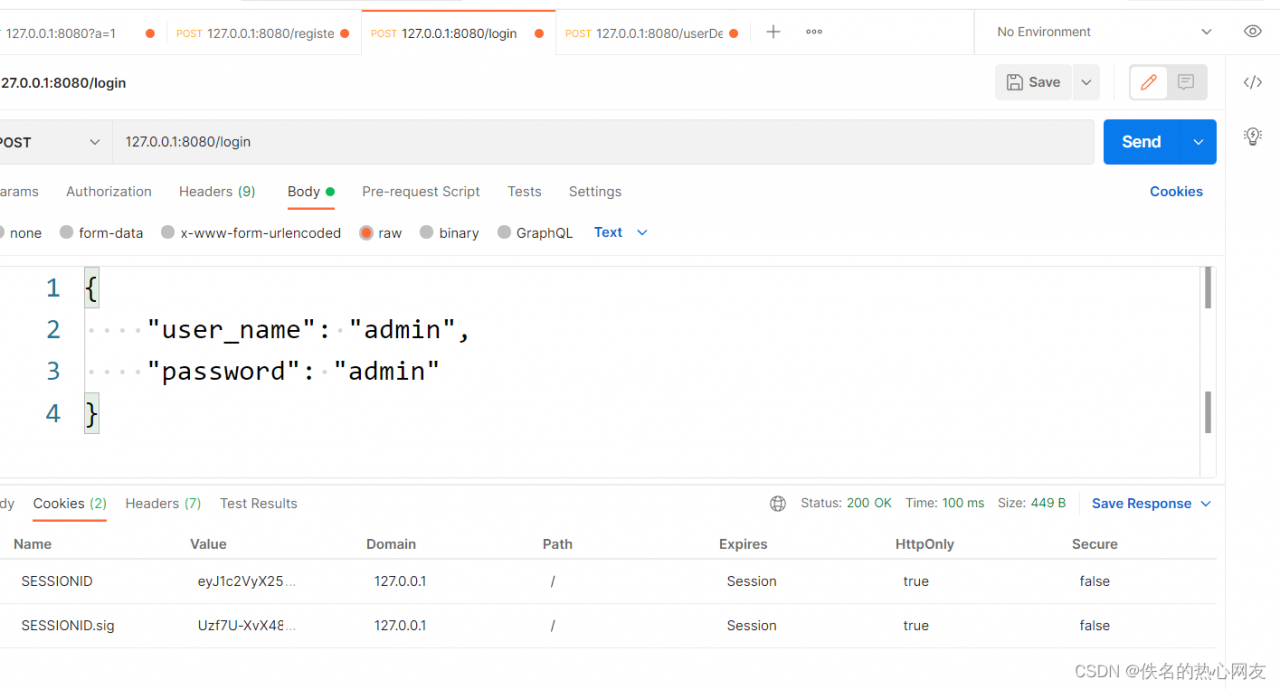Open the Text format dropdown
Viewport: 1280px width, 689px height.
(x=621, y=233)
